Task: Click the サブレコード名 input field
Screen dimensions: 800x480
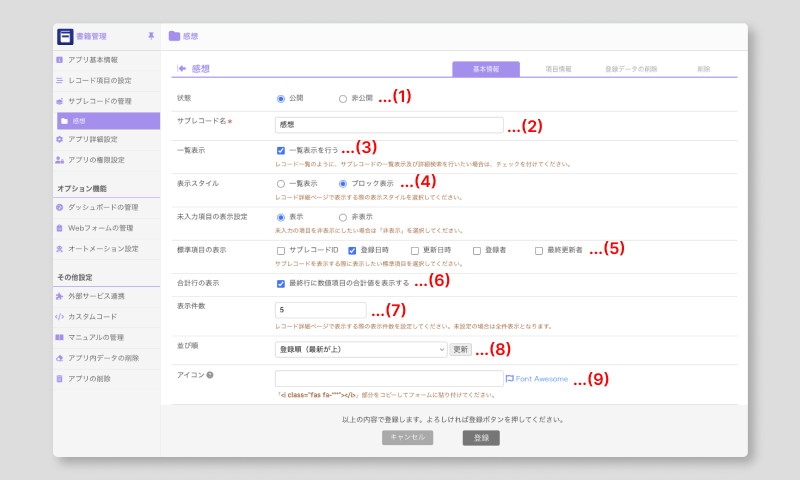Action: [389, 125]
